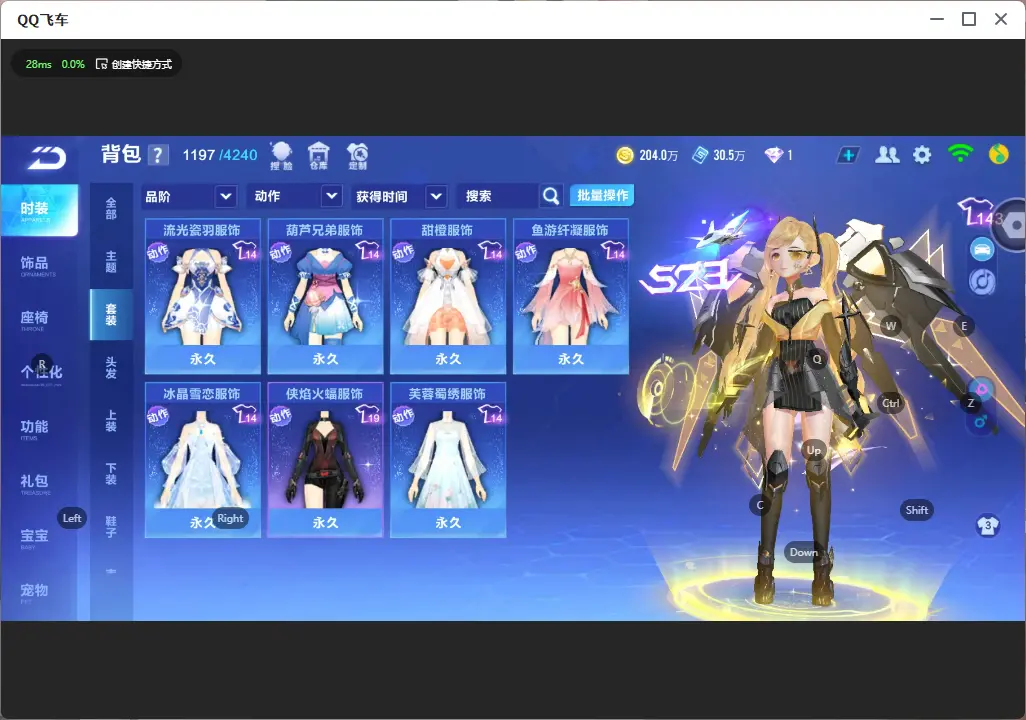Open the 背包 help question mark
This screenshot has width=1026, height=720.
[158, 155]
